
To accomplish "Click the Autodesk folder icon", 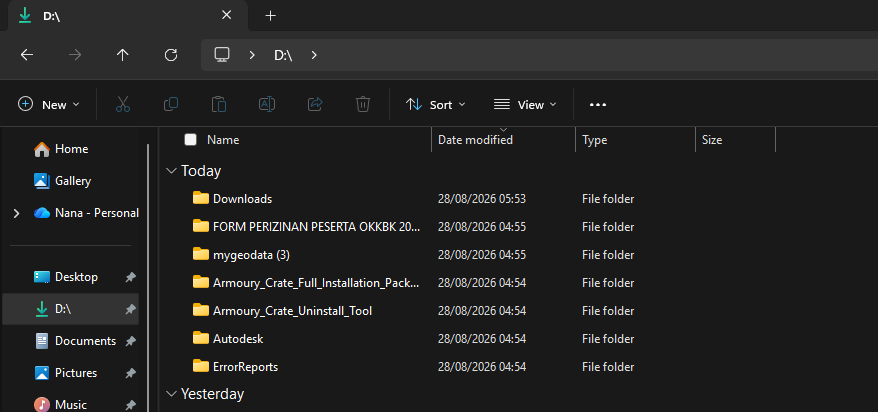I will (200, 338).
